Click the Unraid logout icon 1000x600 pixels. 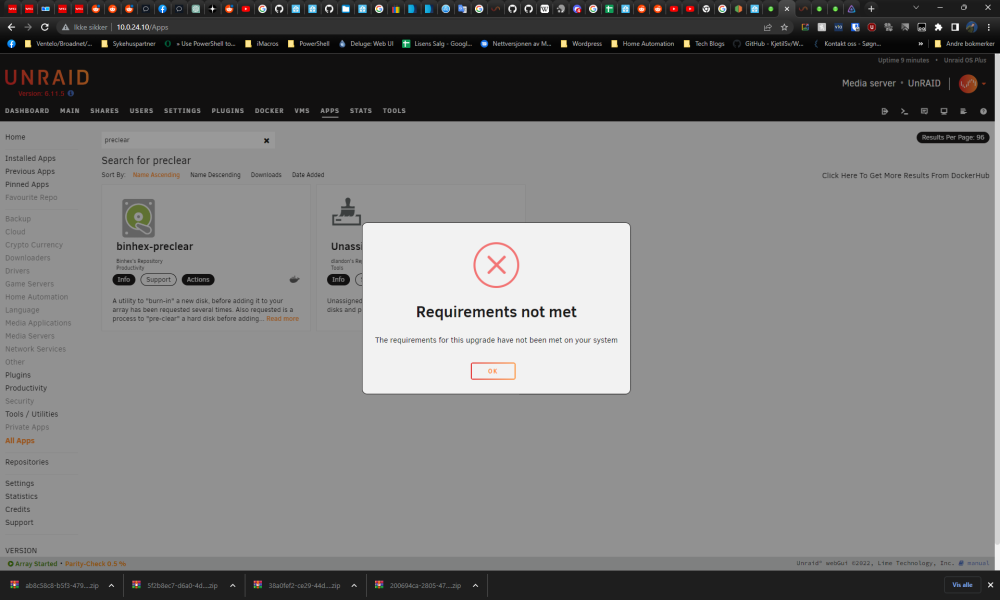[x=885, y=111]
